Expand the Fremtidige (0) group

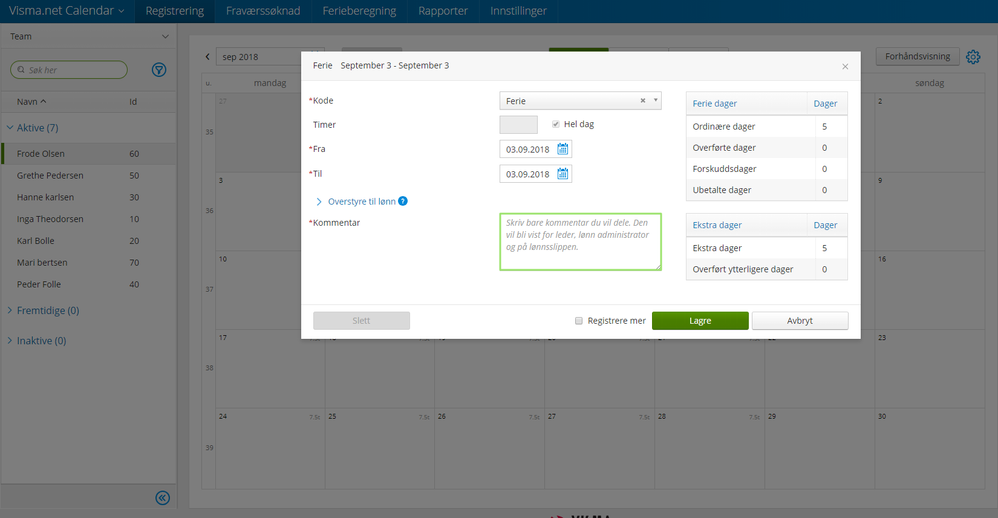43,311
